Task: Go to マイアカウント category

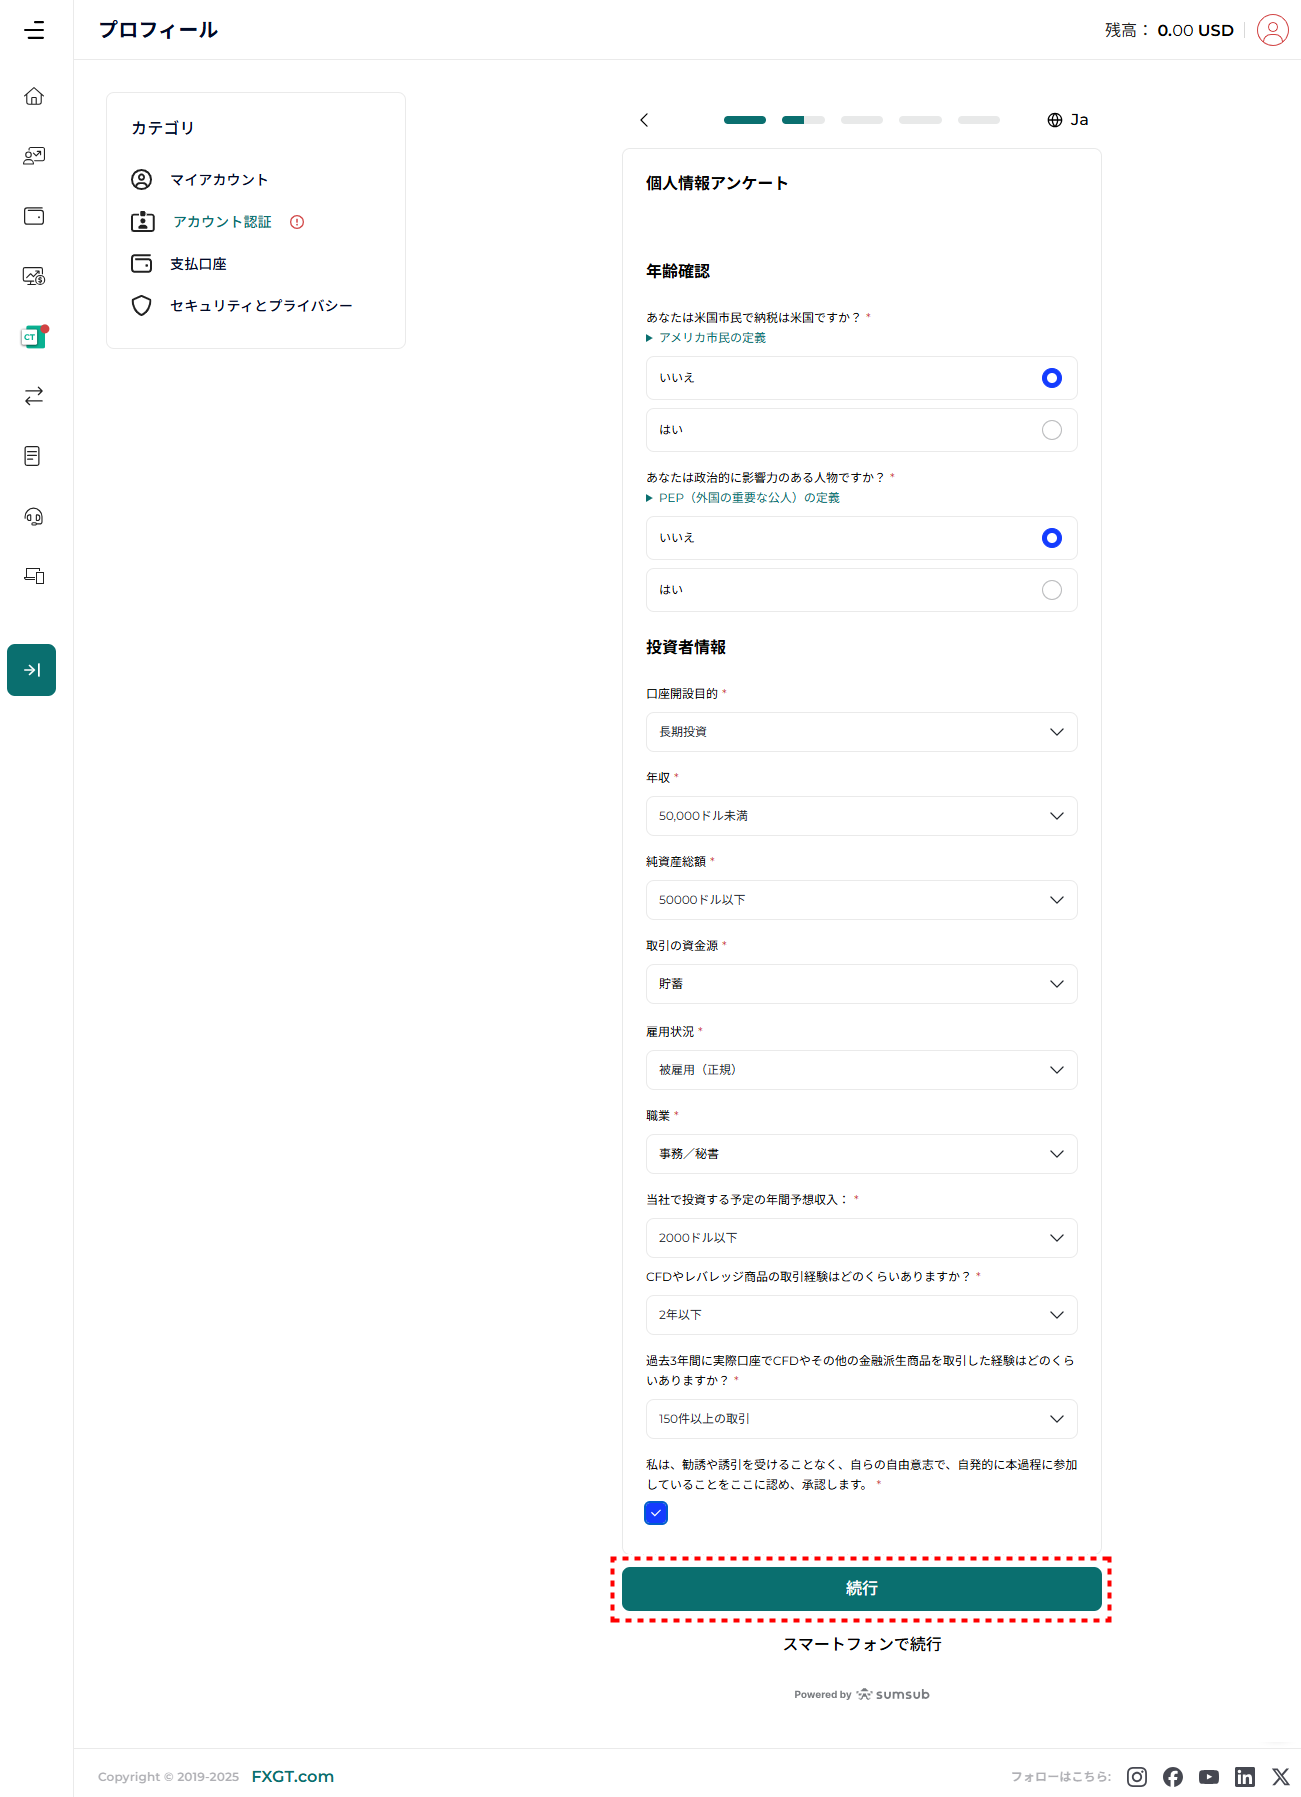Action: tap(219, 180)
